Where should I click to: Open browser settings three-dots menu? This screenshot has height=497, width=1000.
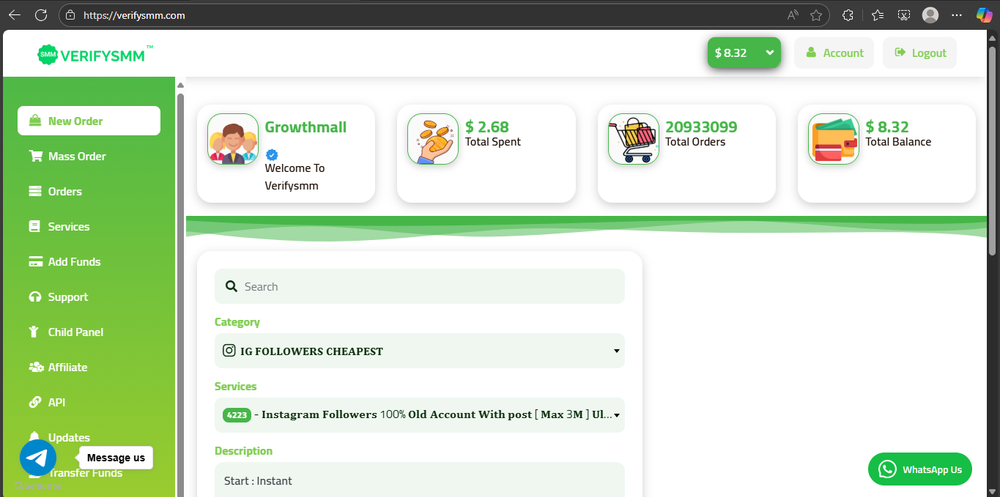(957, 15)
